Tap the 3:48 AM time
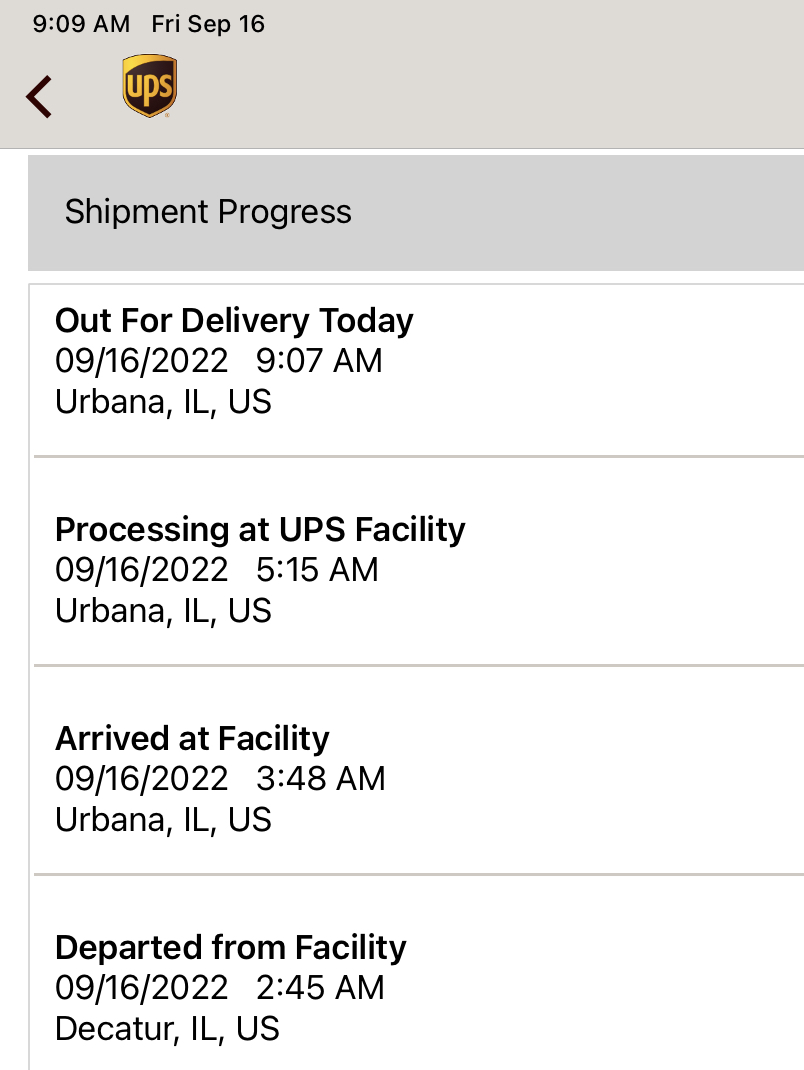804x1070 pixels. (x=320, y=779)
